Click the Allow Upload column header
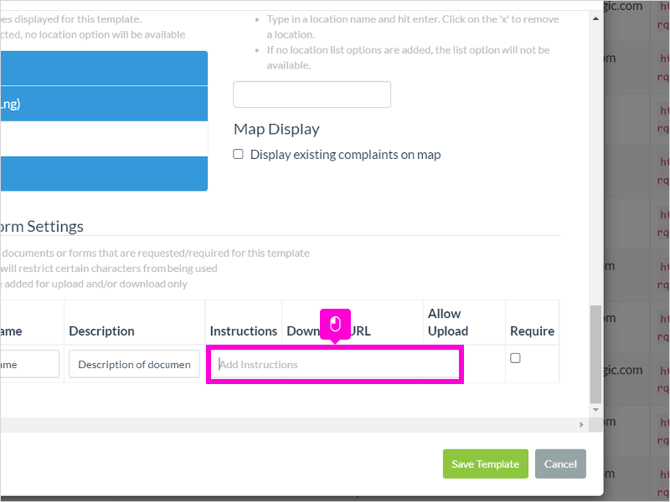Image resolution: width=670 pixels, height=502 pixels. pos(448,322)
